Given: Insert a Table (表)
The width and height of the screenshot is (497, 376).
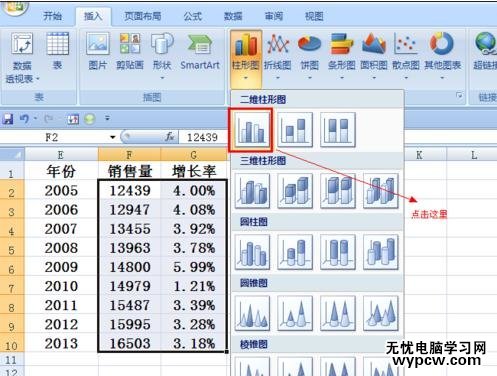Looking at the screenshot, I should (x=58, y=51).
